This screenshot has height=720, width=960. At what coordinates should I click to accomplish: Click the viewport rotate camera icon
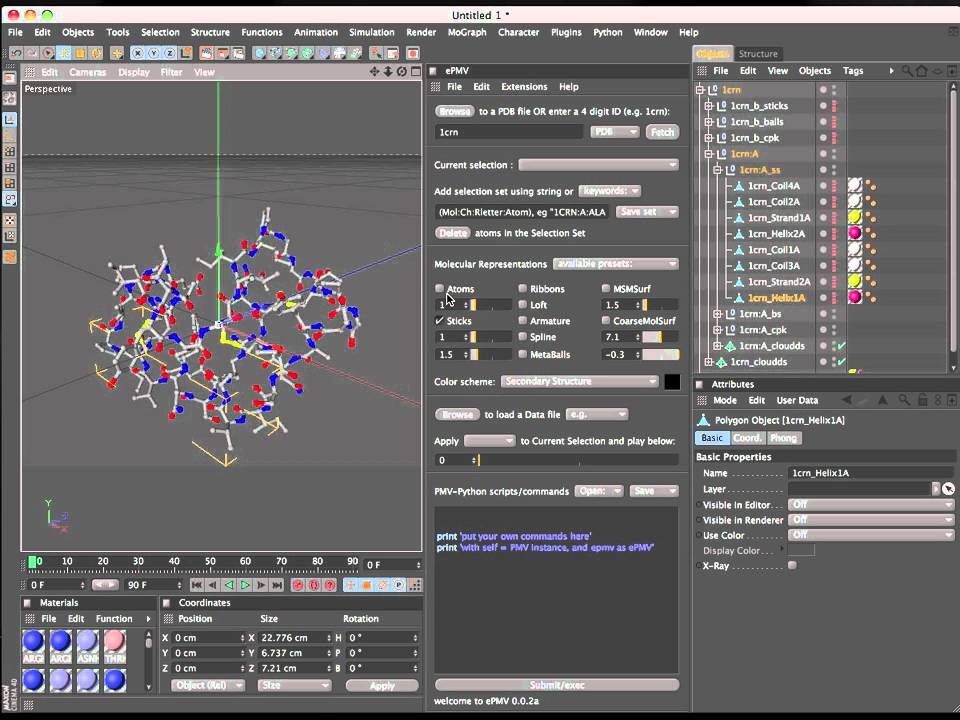coord(402,72)
